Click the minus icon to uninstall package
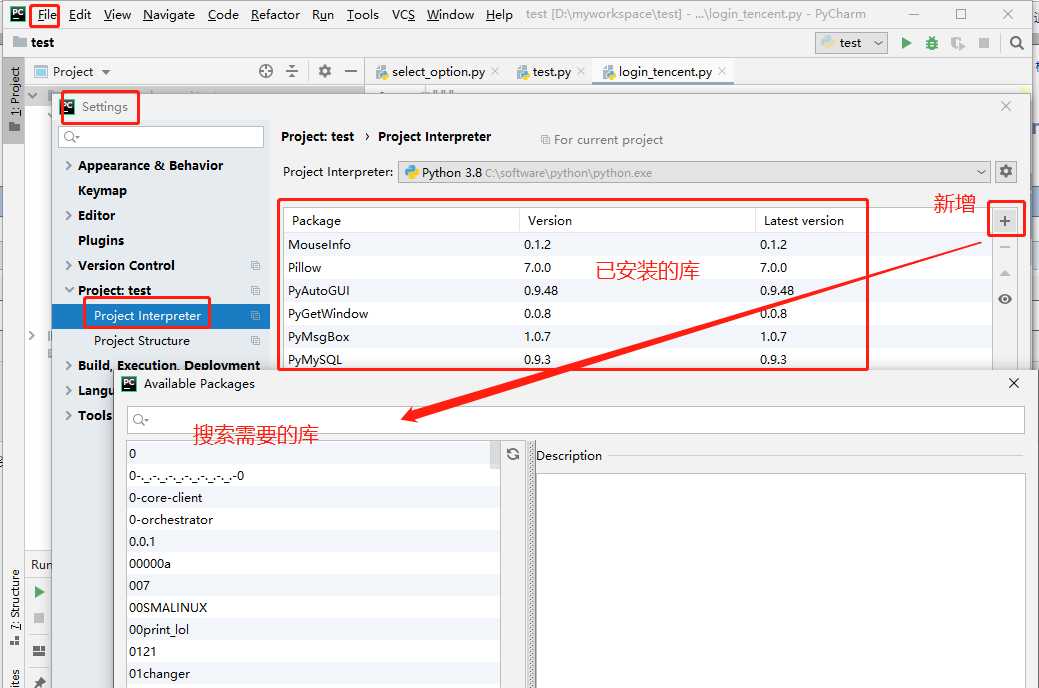Image resolution: width=1039 pixels, height=688 pixels. pos(1005,247)
